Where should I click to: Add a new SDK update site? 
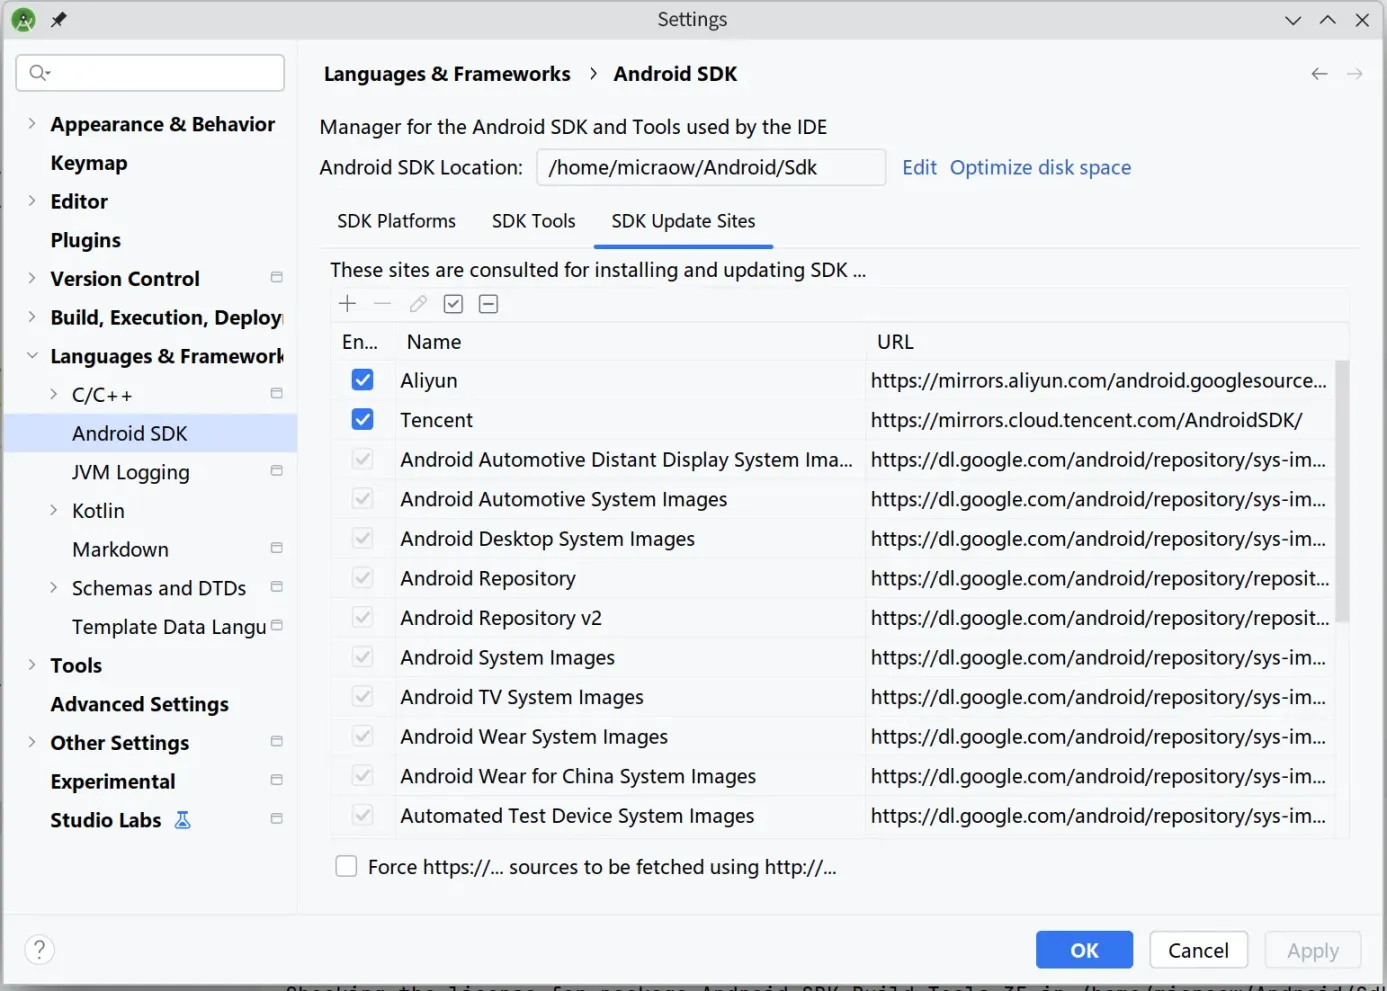[347, 303]
